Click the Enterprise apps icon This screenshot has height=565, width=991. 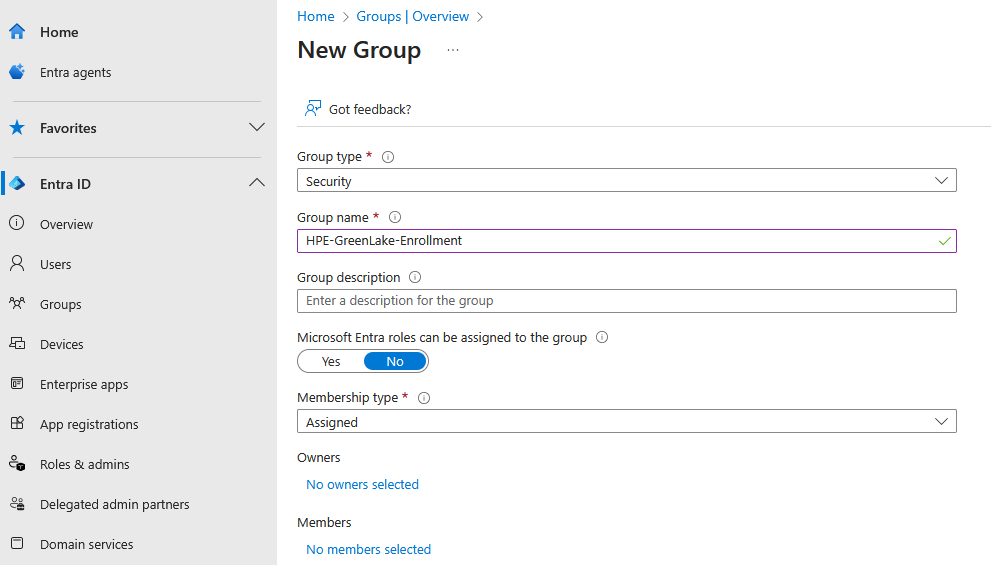click(17, 384)
